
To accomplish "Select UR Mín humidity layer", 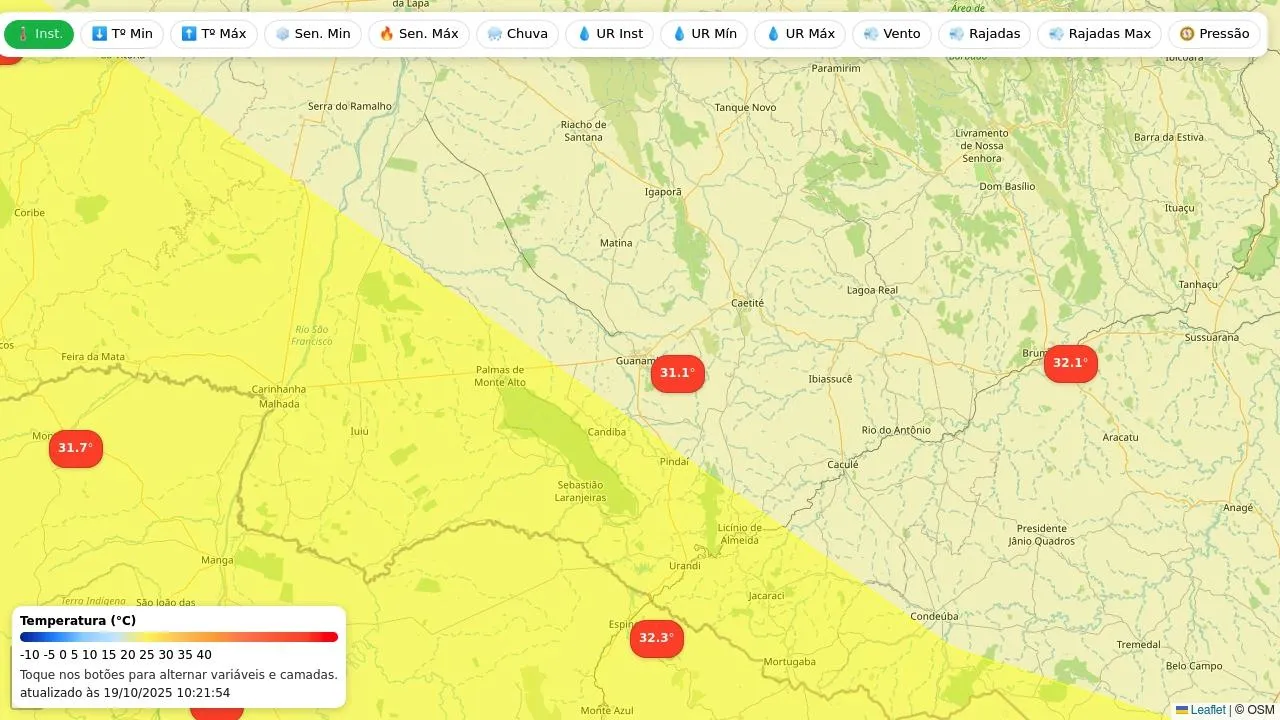I will [x=704, y=34].
